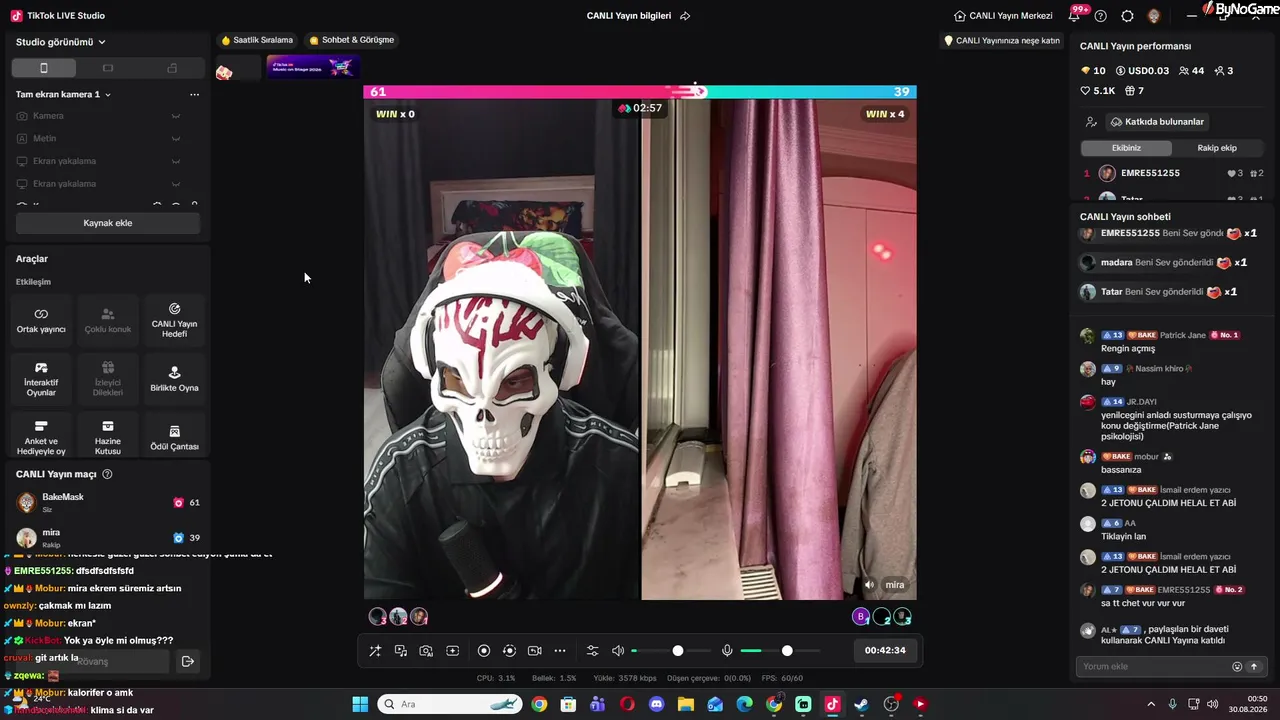
Task: Open the notifications bell
Action: [x=1076, y=15]
